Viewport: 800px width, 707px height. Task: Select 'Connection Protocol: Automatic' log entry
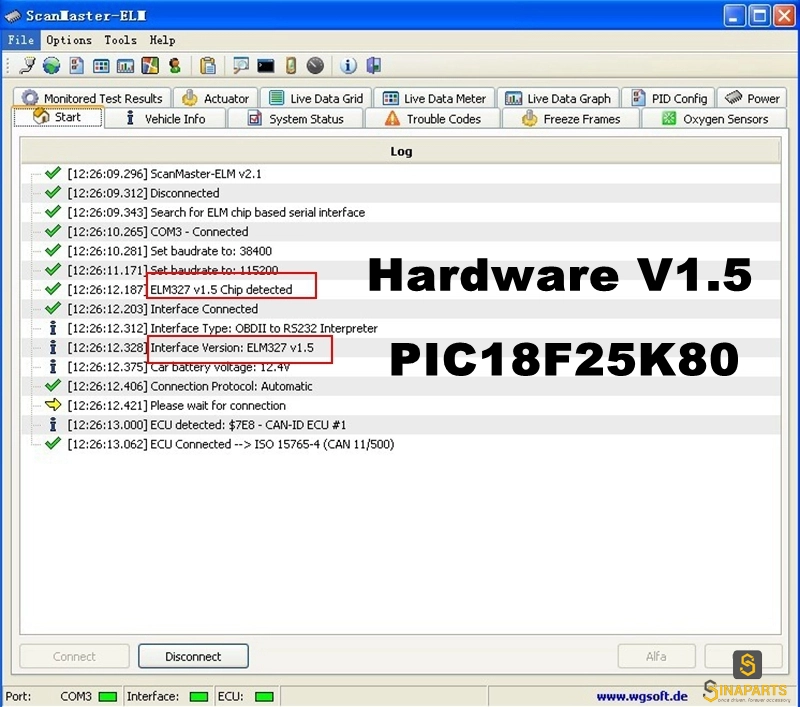point(401,387)
